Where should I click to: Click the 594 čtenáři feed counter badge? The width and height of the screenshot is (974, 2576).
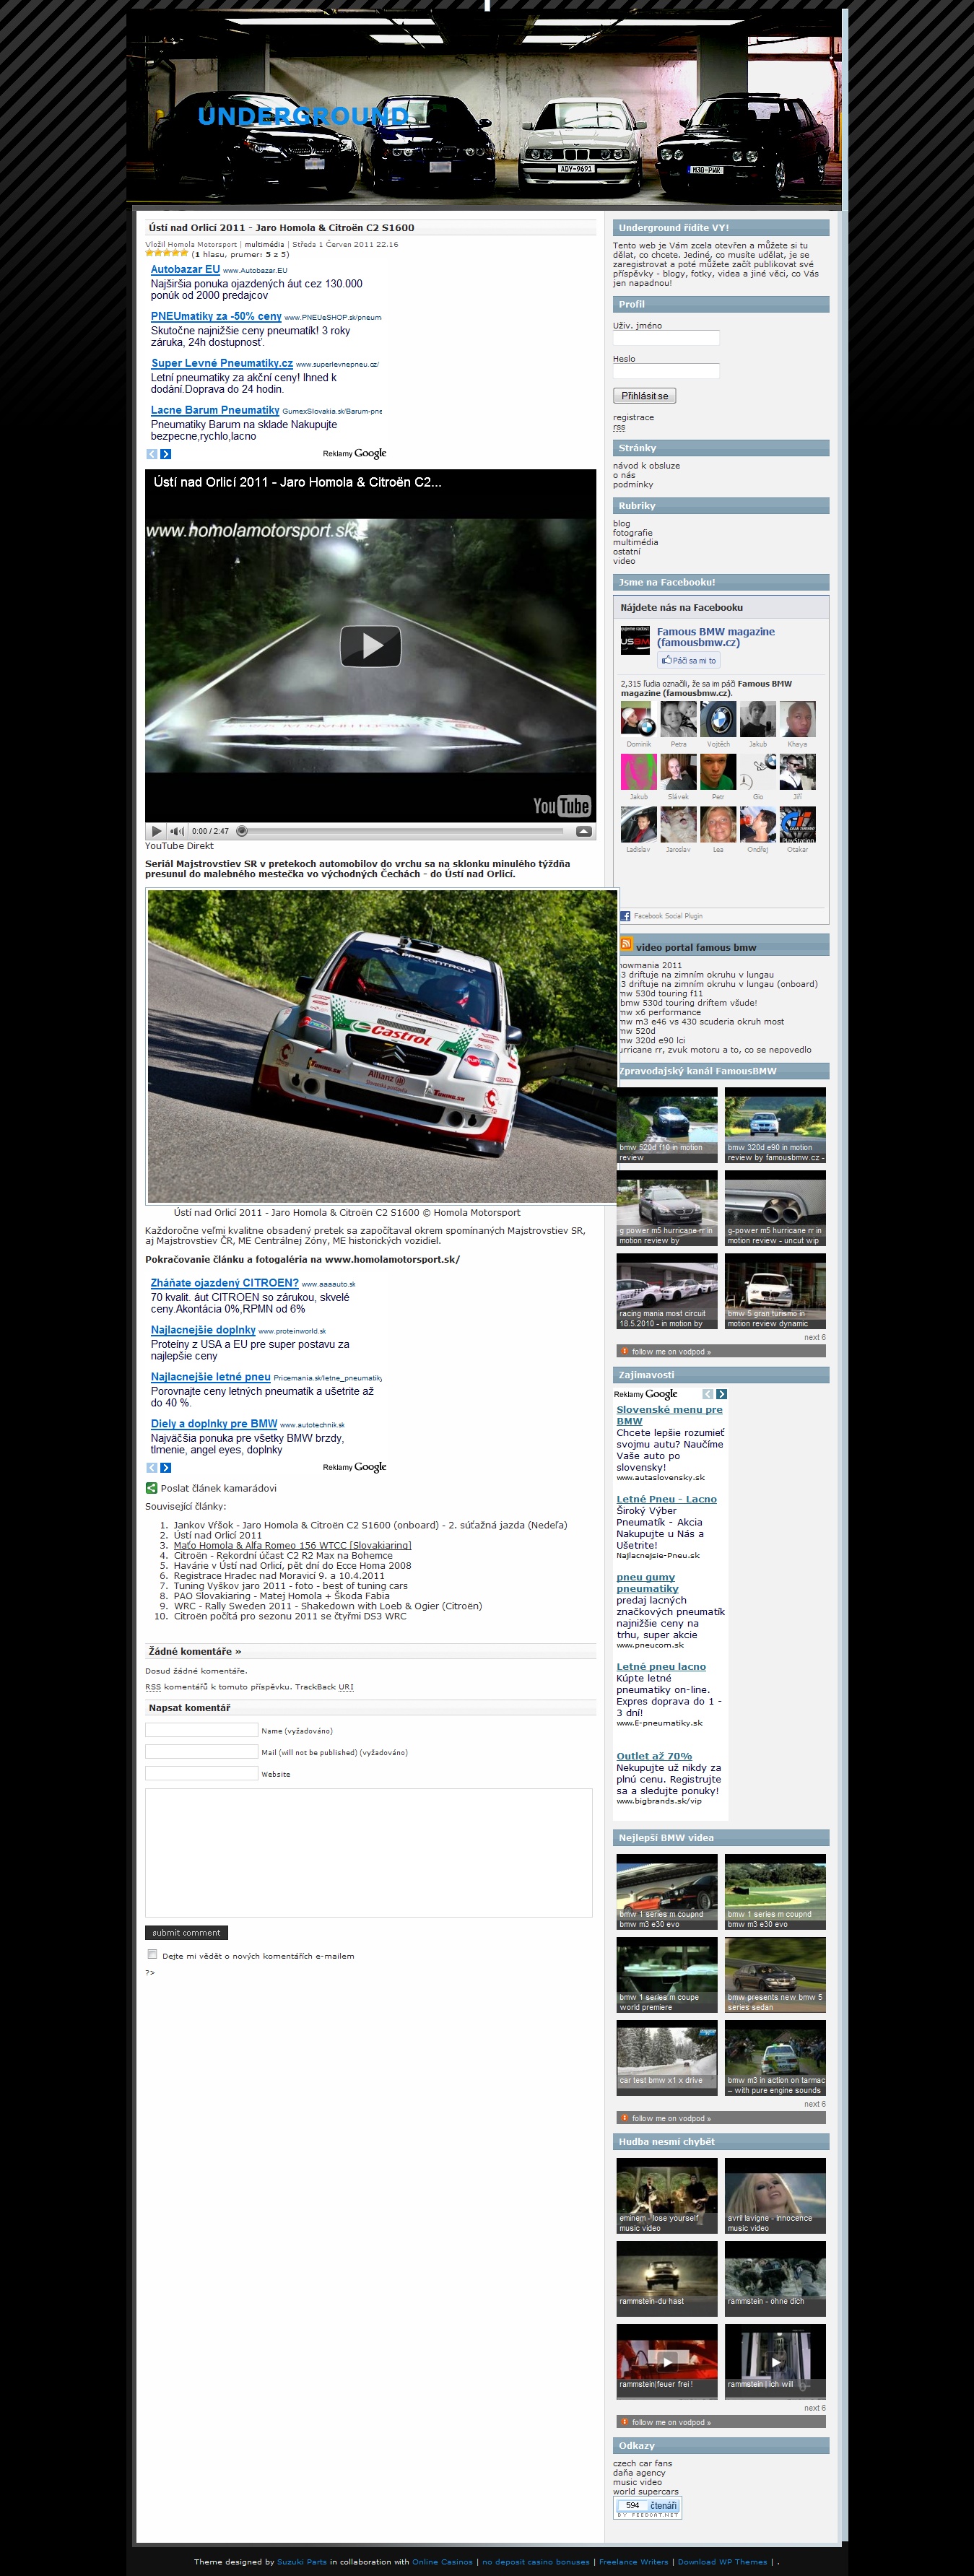[x=647, y=2508]
